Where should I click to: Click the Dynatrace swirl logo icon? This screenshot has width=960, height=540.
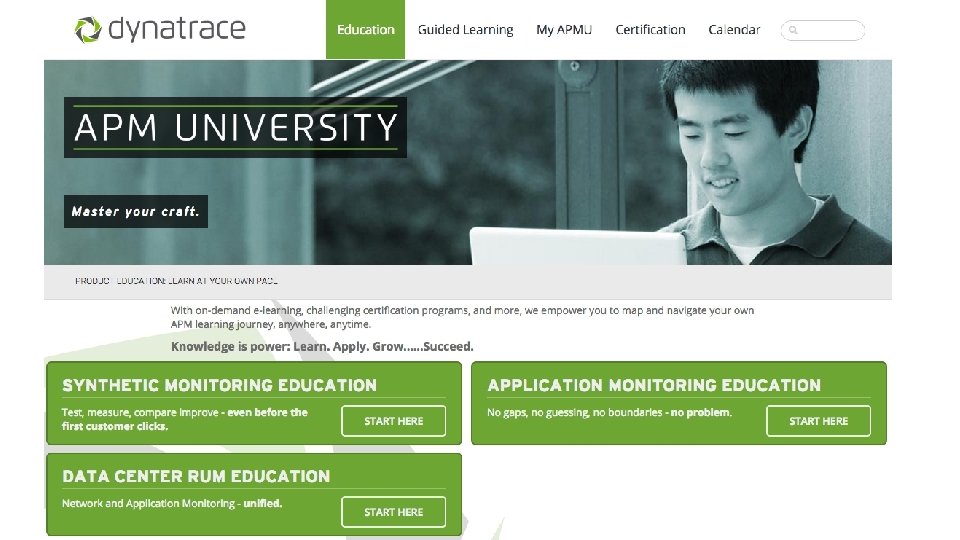coord(88,30)
